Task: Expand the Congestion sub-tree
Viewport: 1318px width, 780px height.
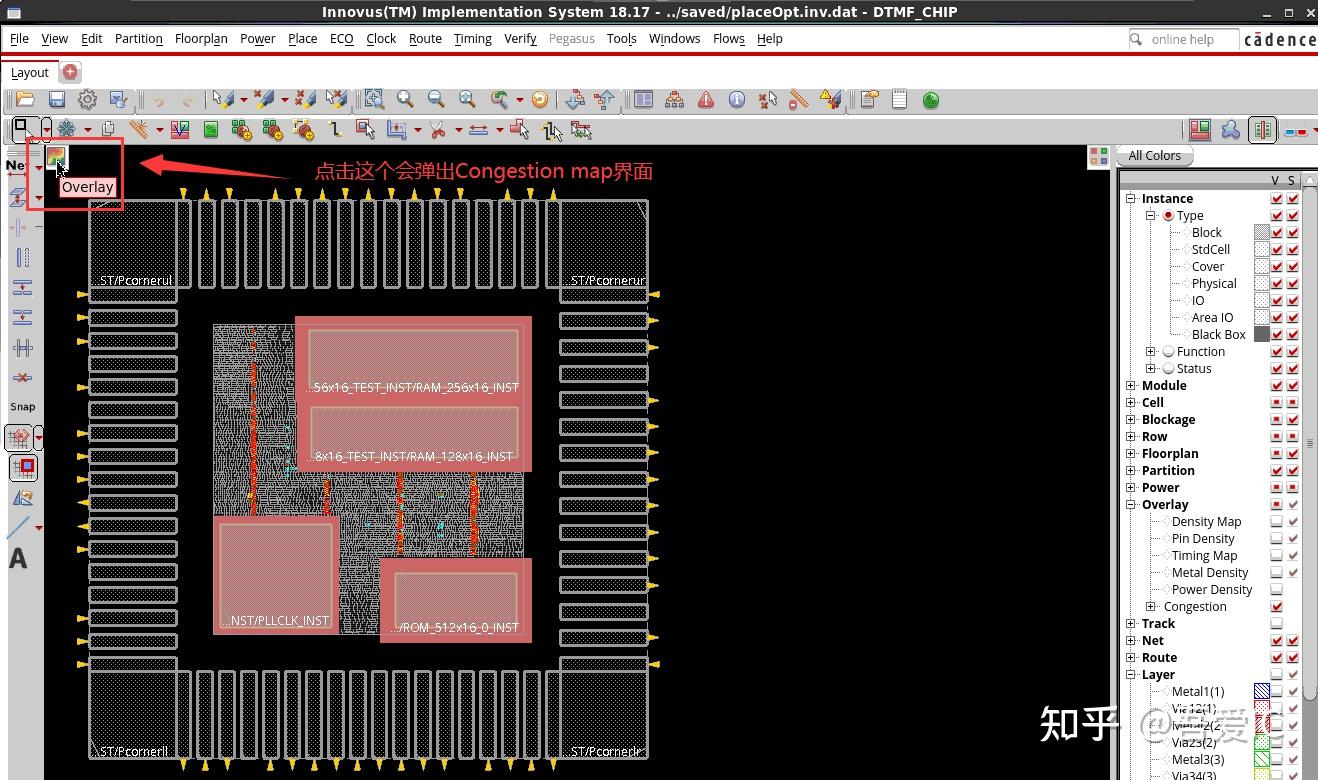Action: [1151, 607]
